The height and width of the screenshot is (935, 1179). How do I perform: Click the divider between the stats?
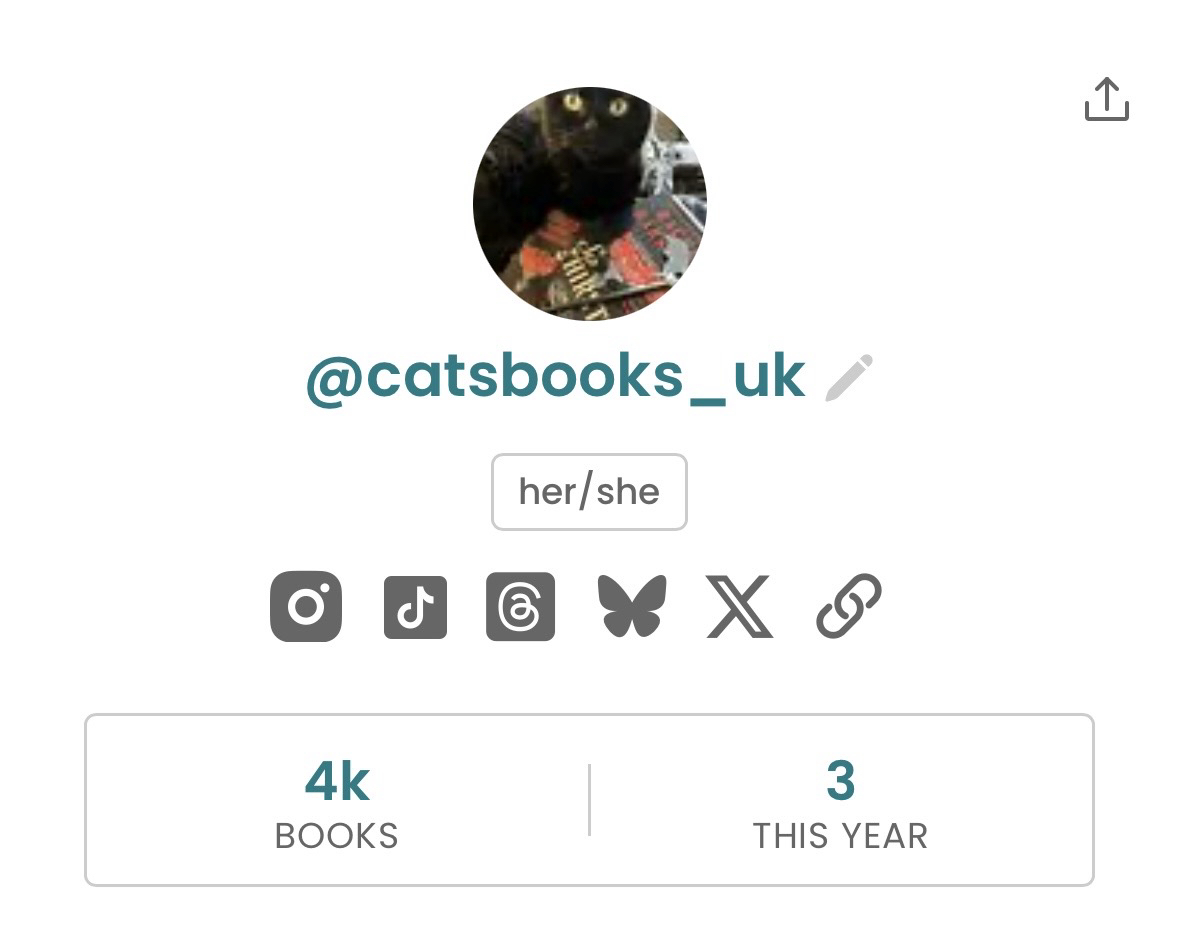589,800
